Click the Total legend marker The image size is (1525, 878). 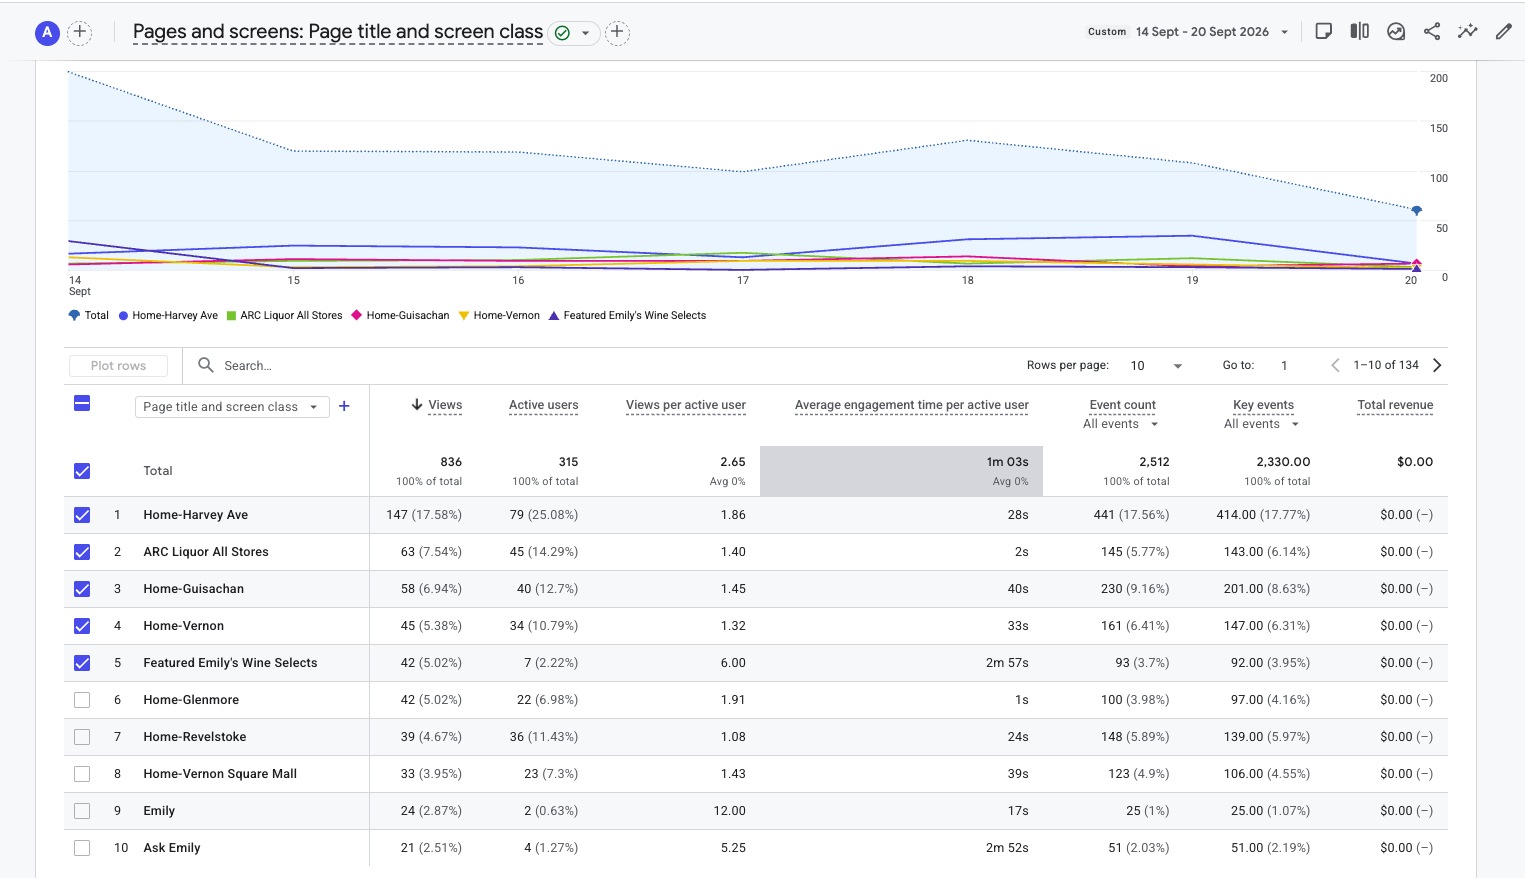pos(74,315)
